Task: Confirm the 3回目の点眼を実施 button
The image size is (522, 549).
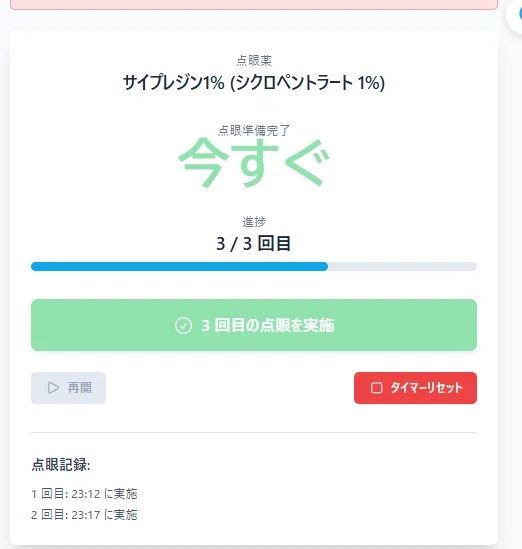Action: pyautogui.click(x=254, y=325)
